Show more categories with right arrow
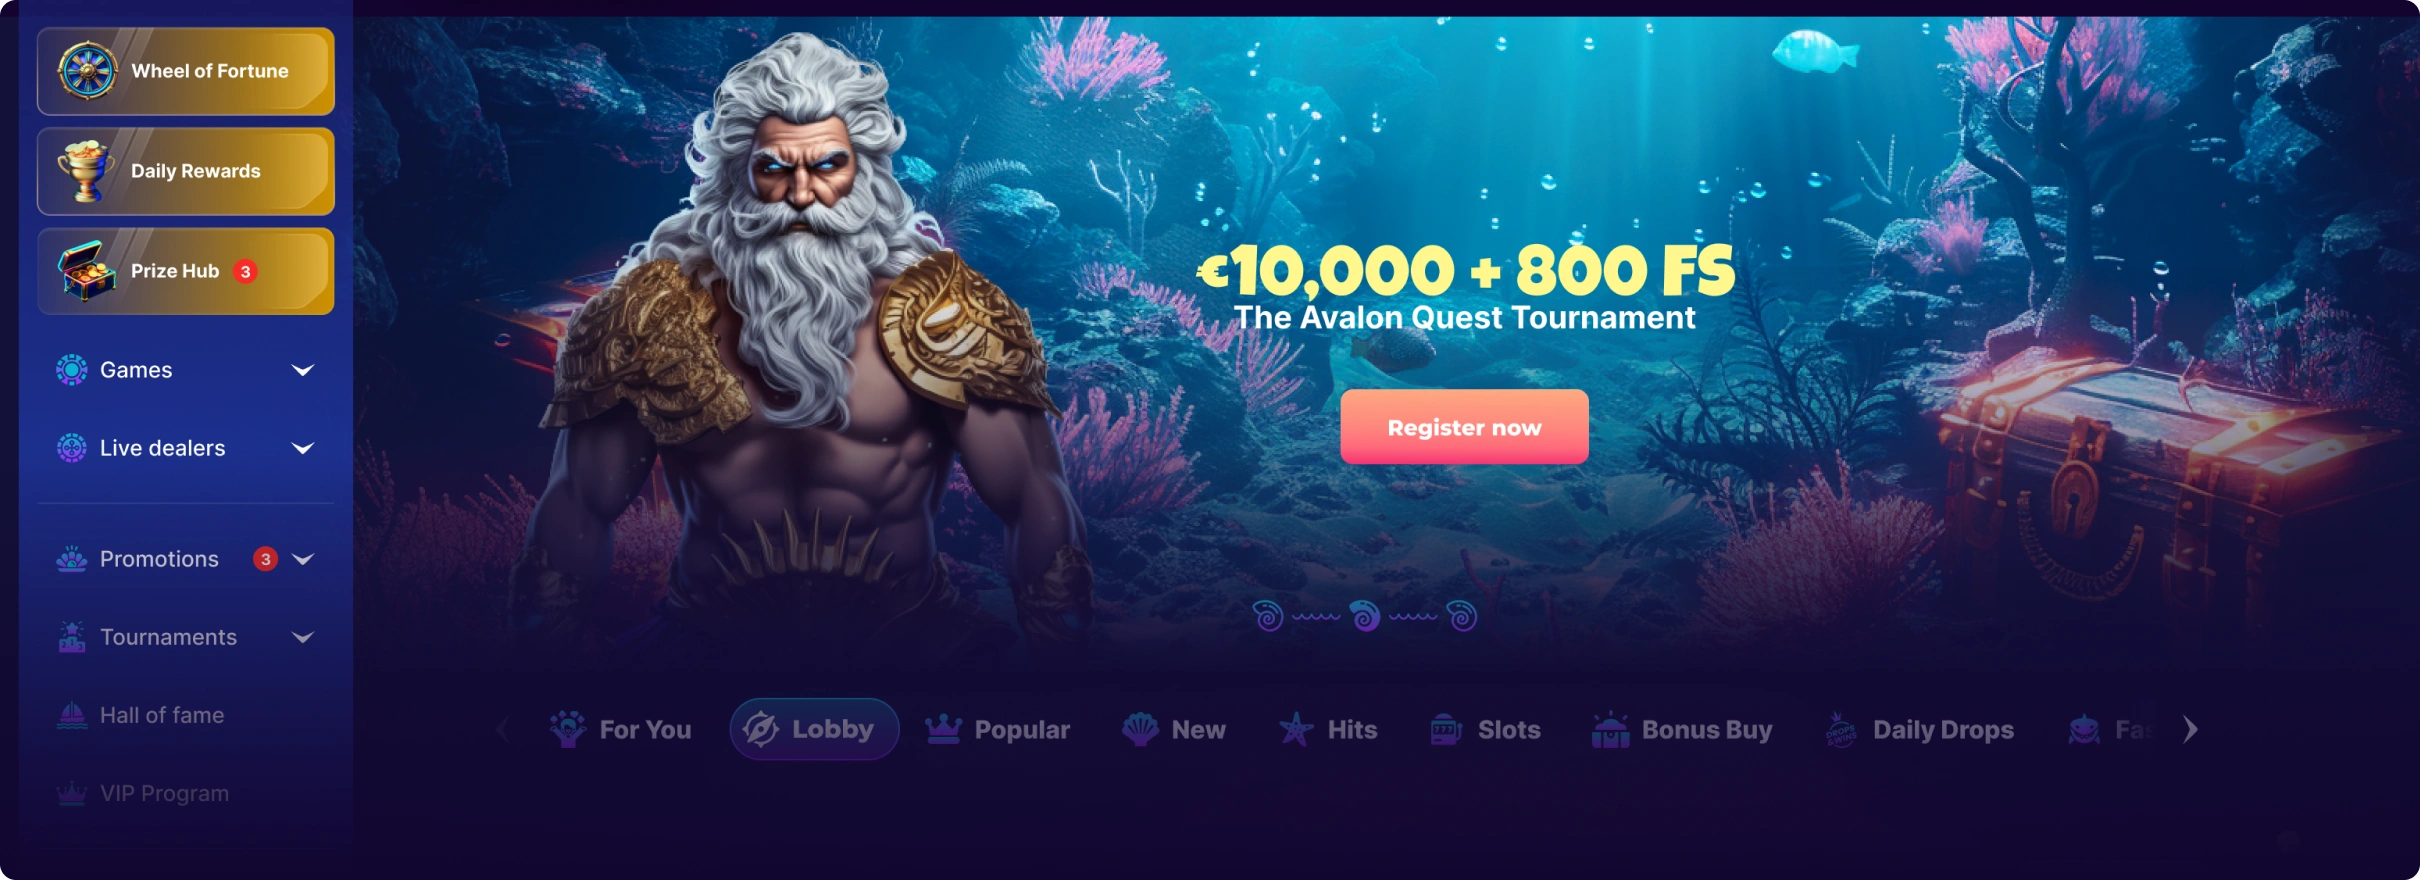Screen dimensions: 2420x880 coord(2190,730)
